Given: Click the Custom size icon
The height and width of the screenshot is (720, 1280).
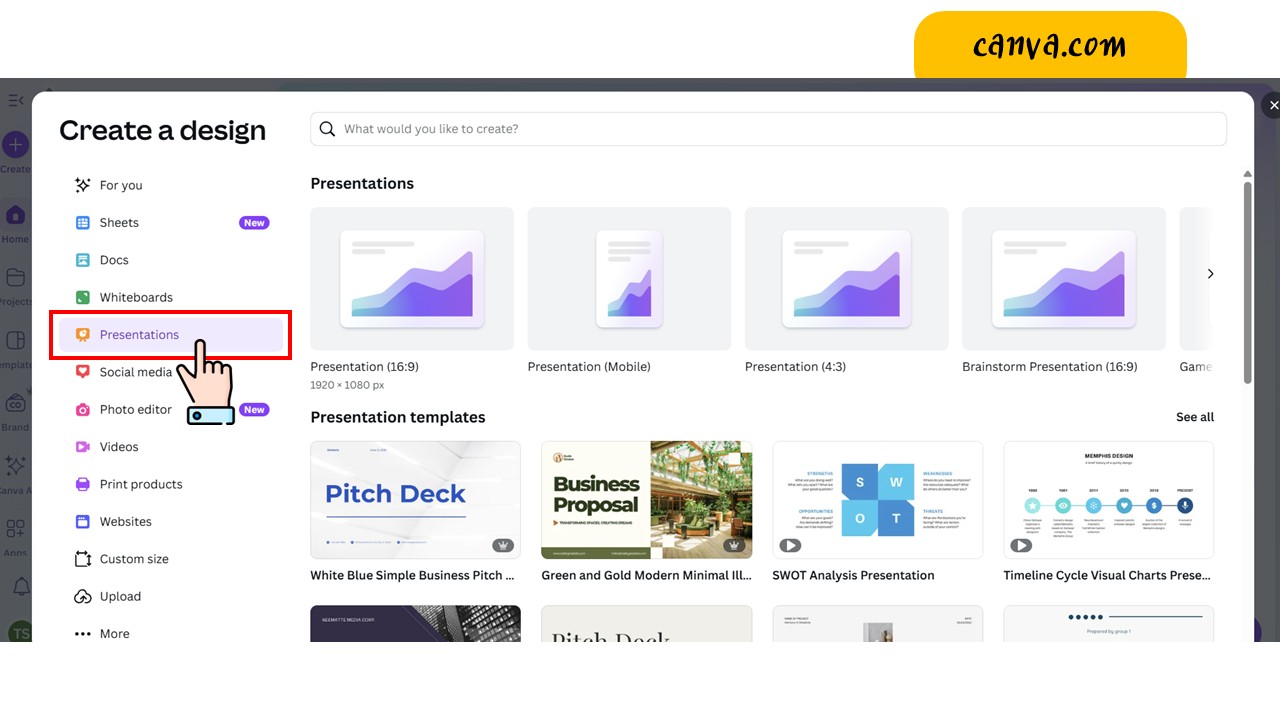Looking at the screenshot, I should point(83,559).
